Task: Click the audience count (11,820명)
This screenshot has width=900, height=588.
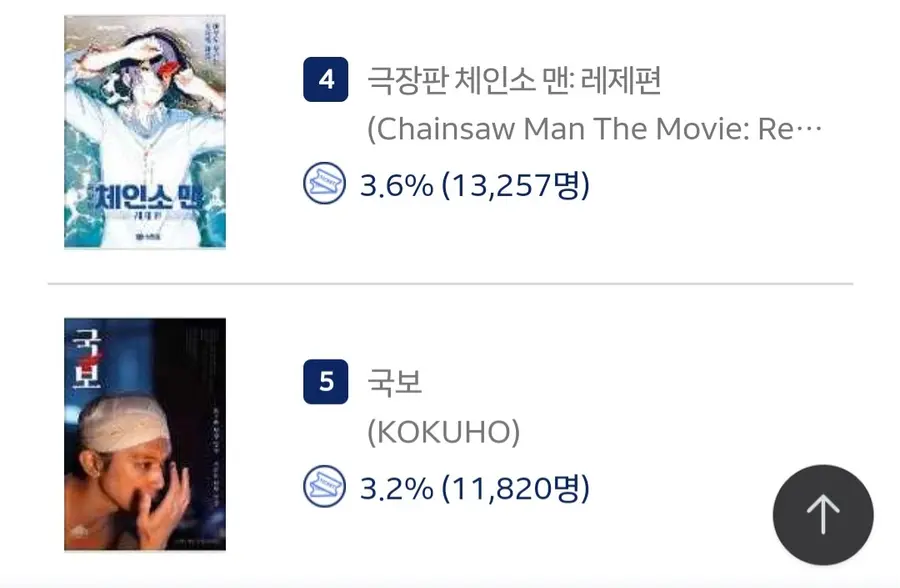Action: click(x=516, y=489)
